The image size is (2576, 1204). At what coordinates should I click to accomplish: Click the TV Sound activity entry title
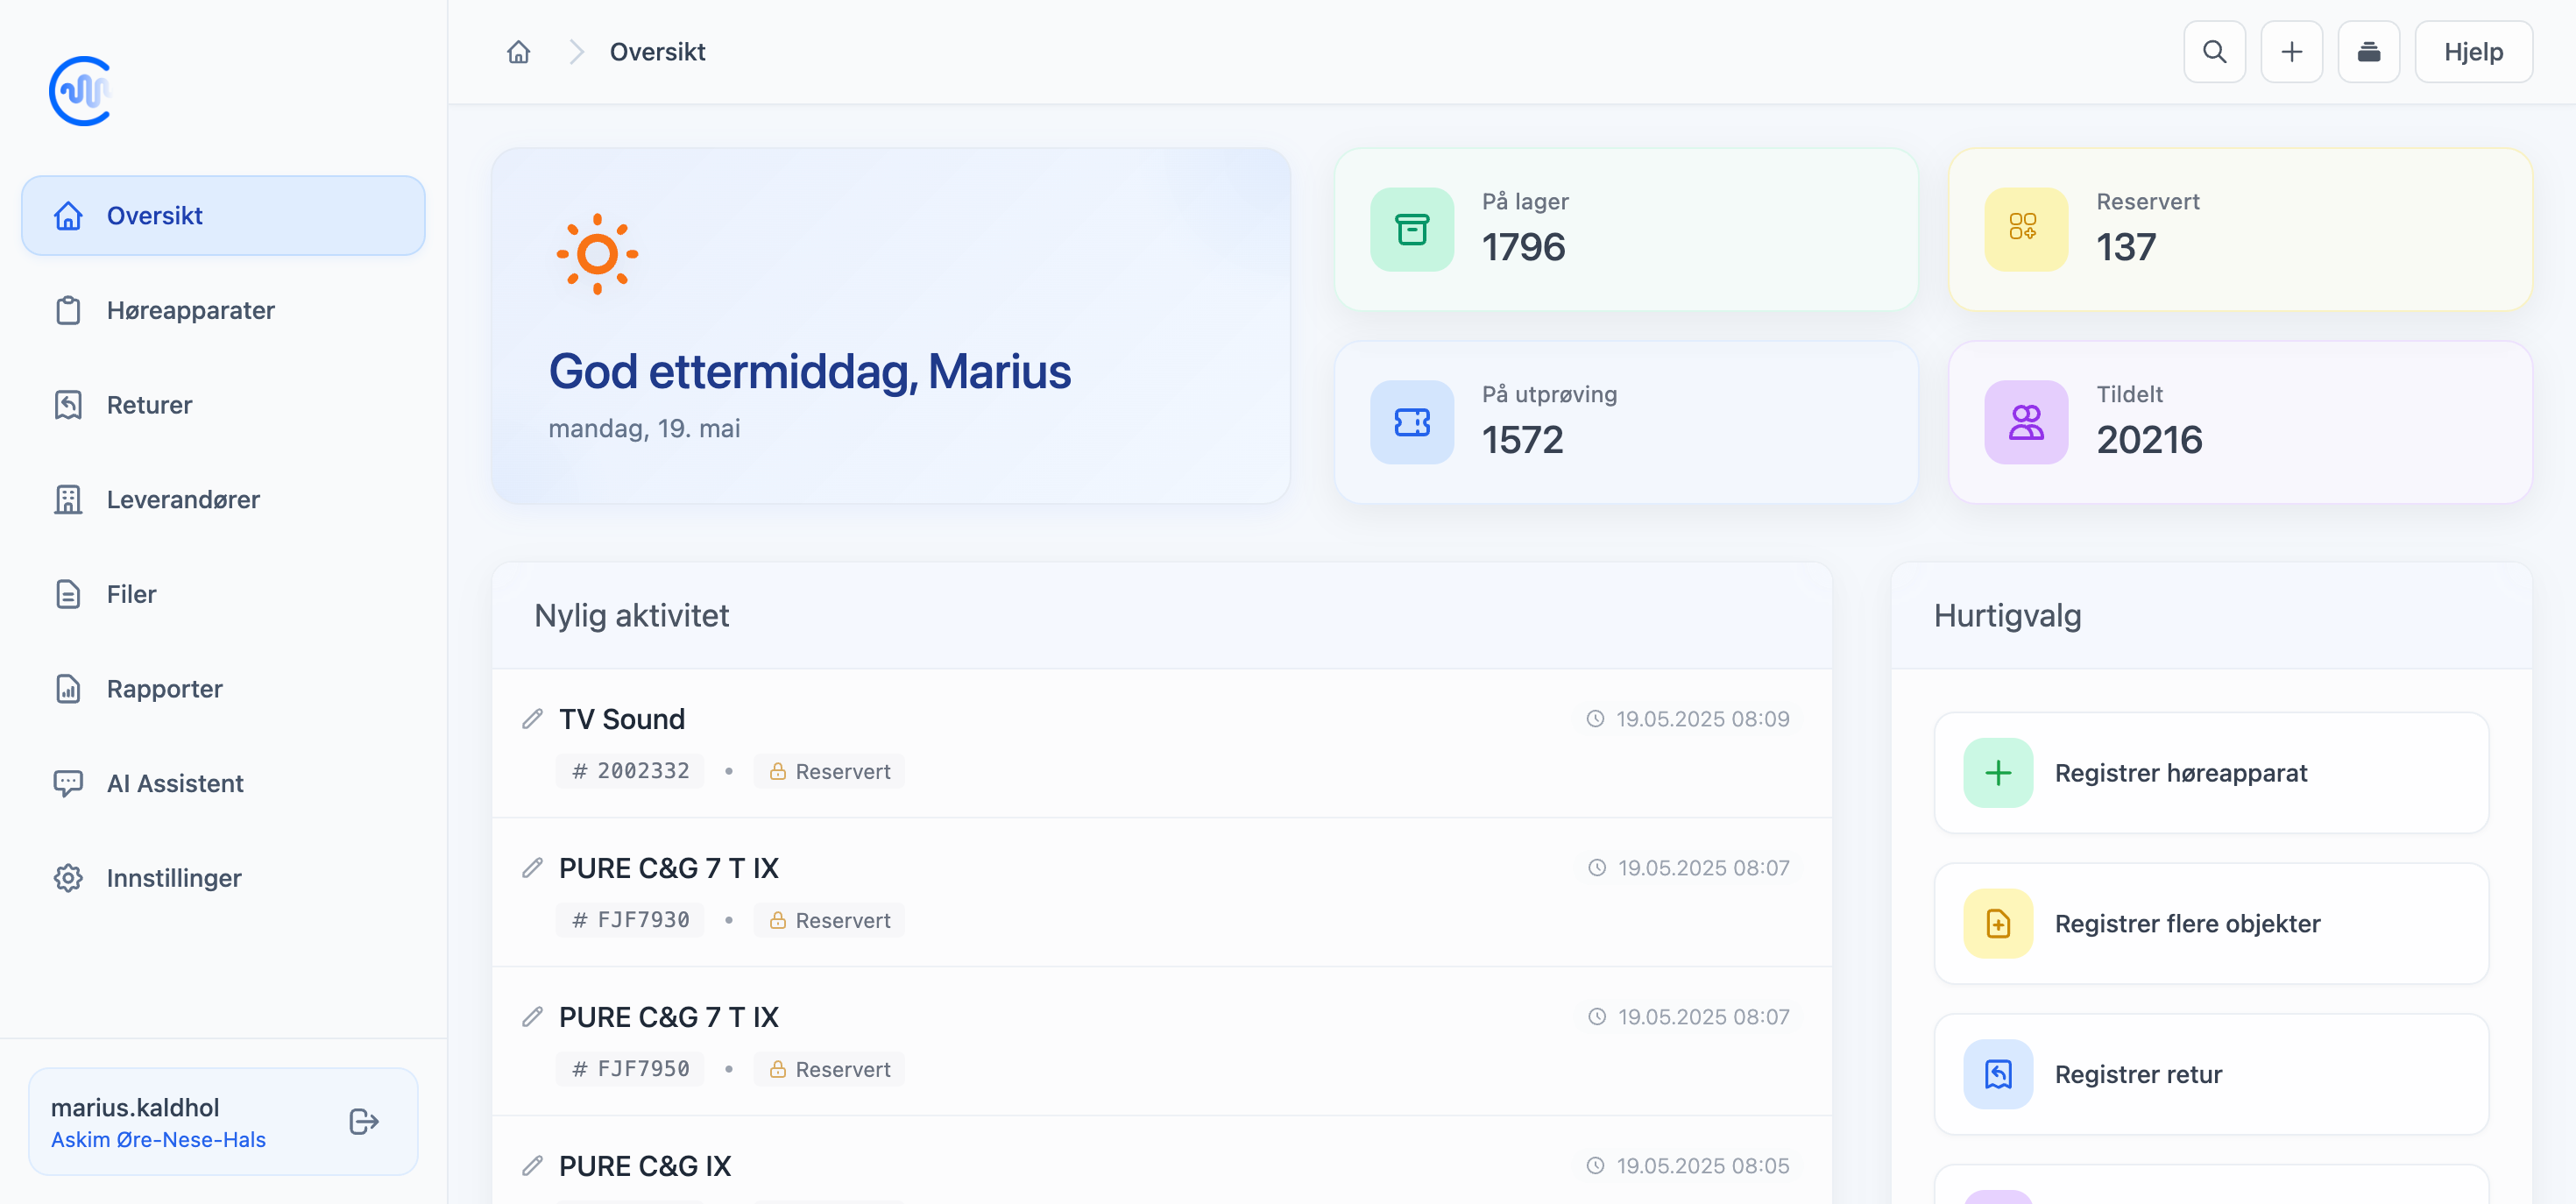click(x=621, y=719)
